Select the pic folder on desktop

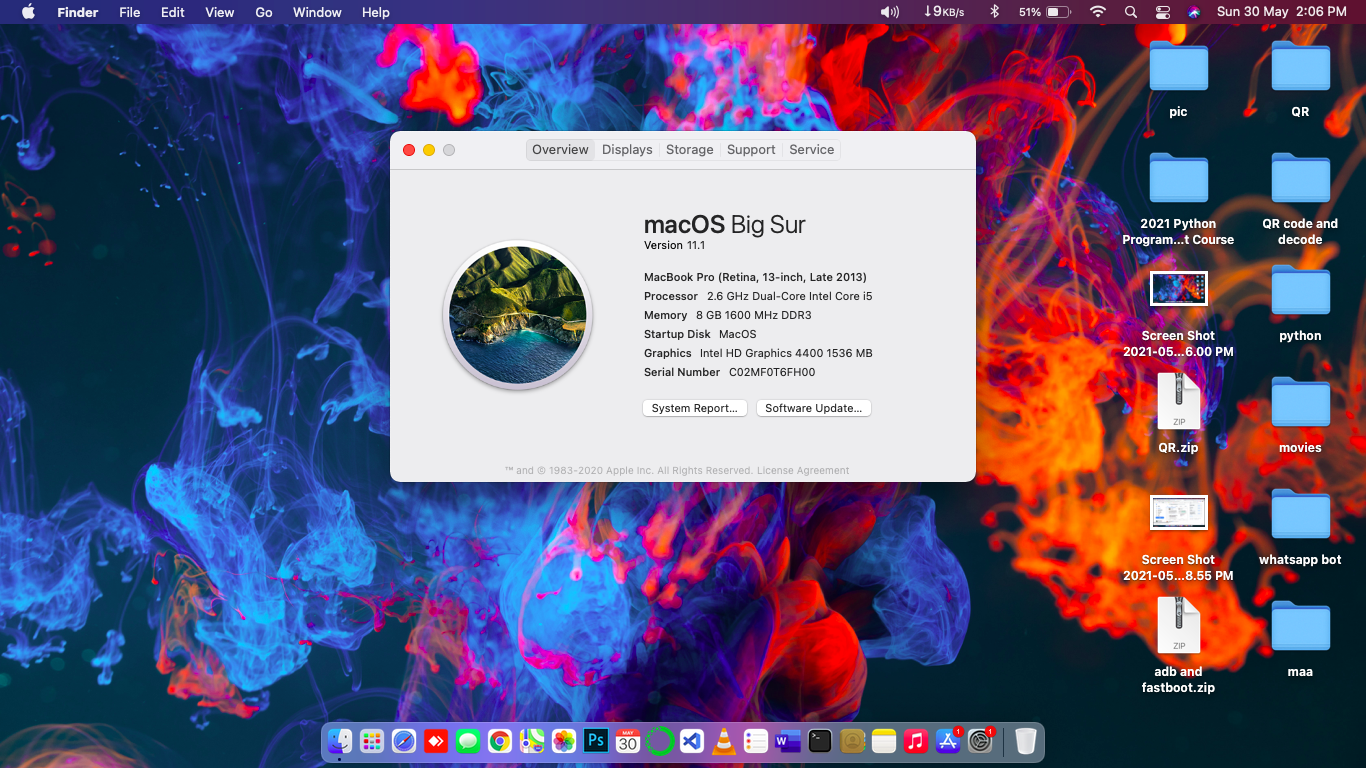1178,66
